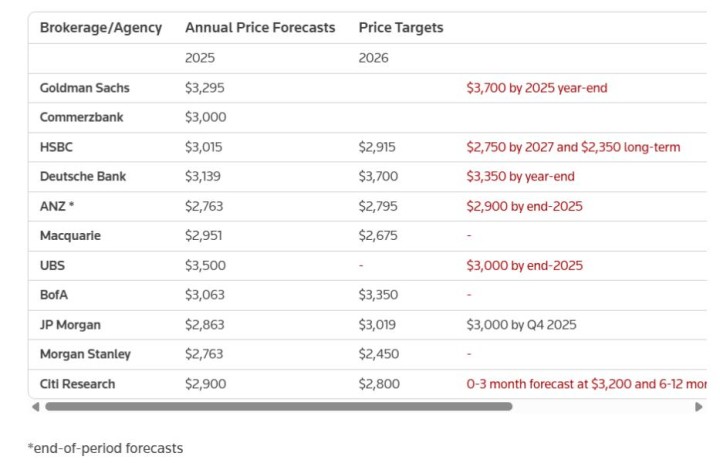The height and width of the screenshot is (463, 720).
Task: Click the Annual Price Forecasts column header
Action: click(x=260, y=28)
